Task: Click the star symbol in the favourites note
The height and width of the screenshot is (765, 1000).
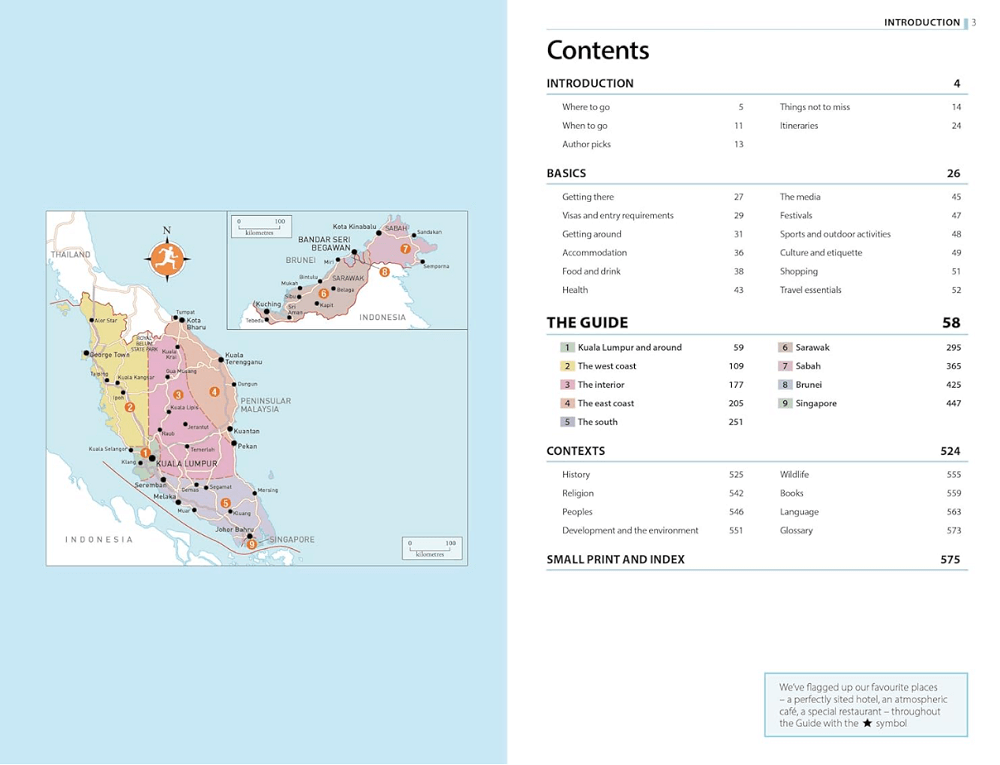Action: pyautogui.click(x=867, y=723)
